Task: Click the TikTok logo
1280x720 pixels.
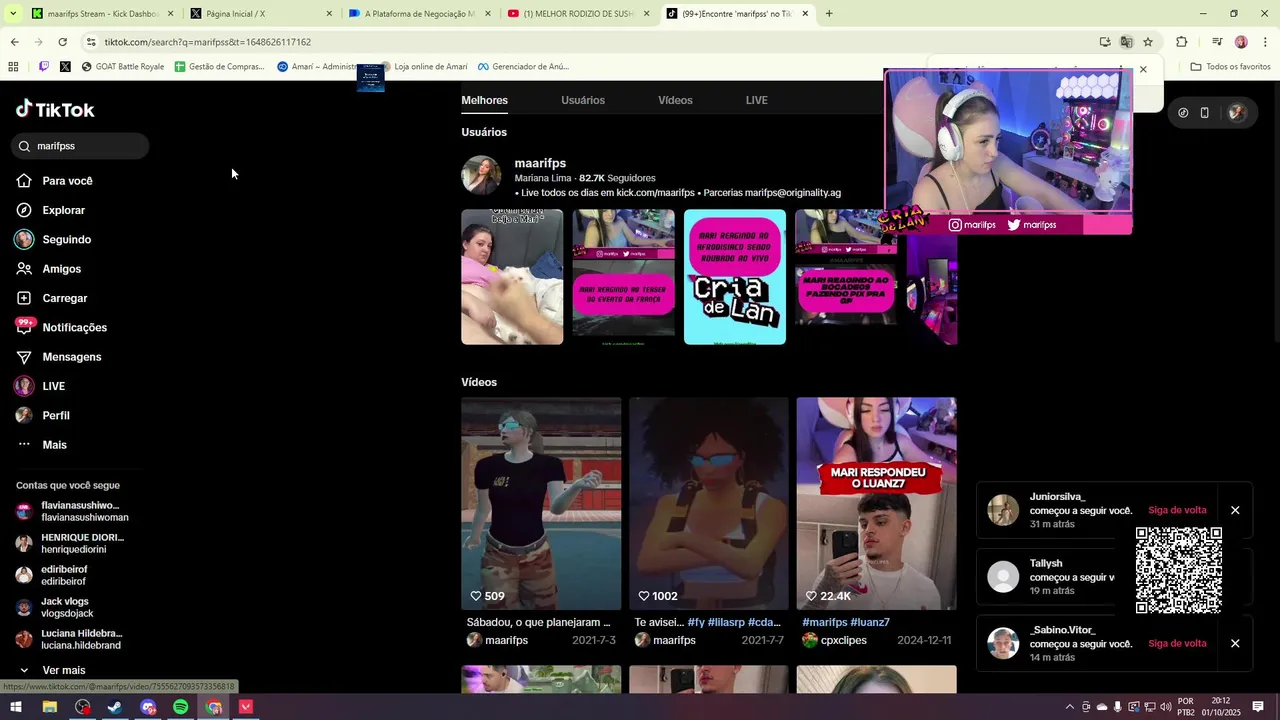Action: [x=55, y=109]
